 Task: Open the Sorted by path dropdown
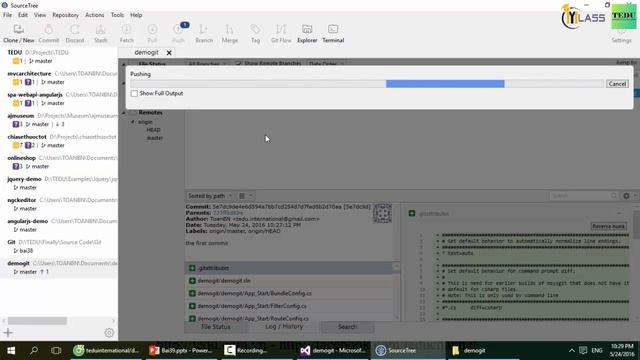coord(210,196)
